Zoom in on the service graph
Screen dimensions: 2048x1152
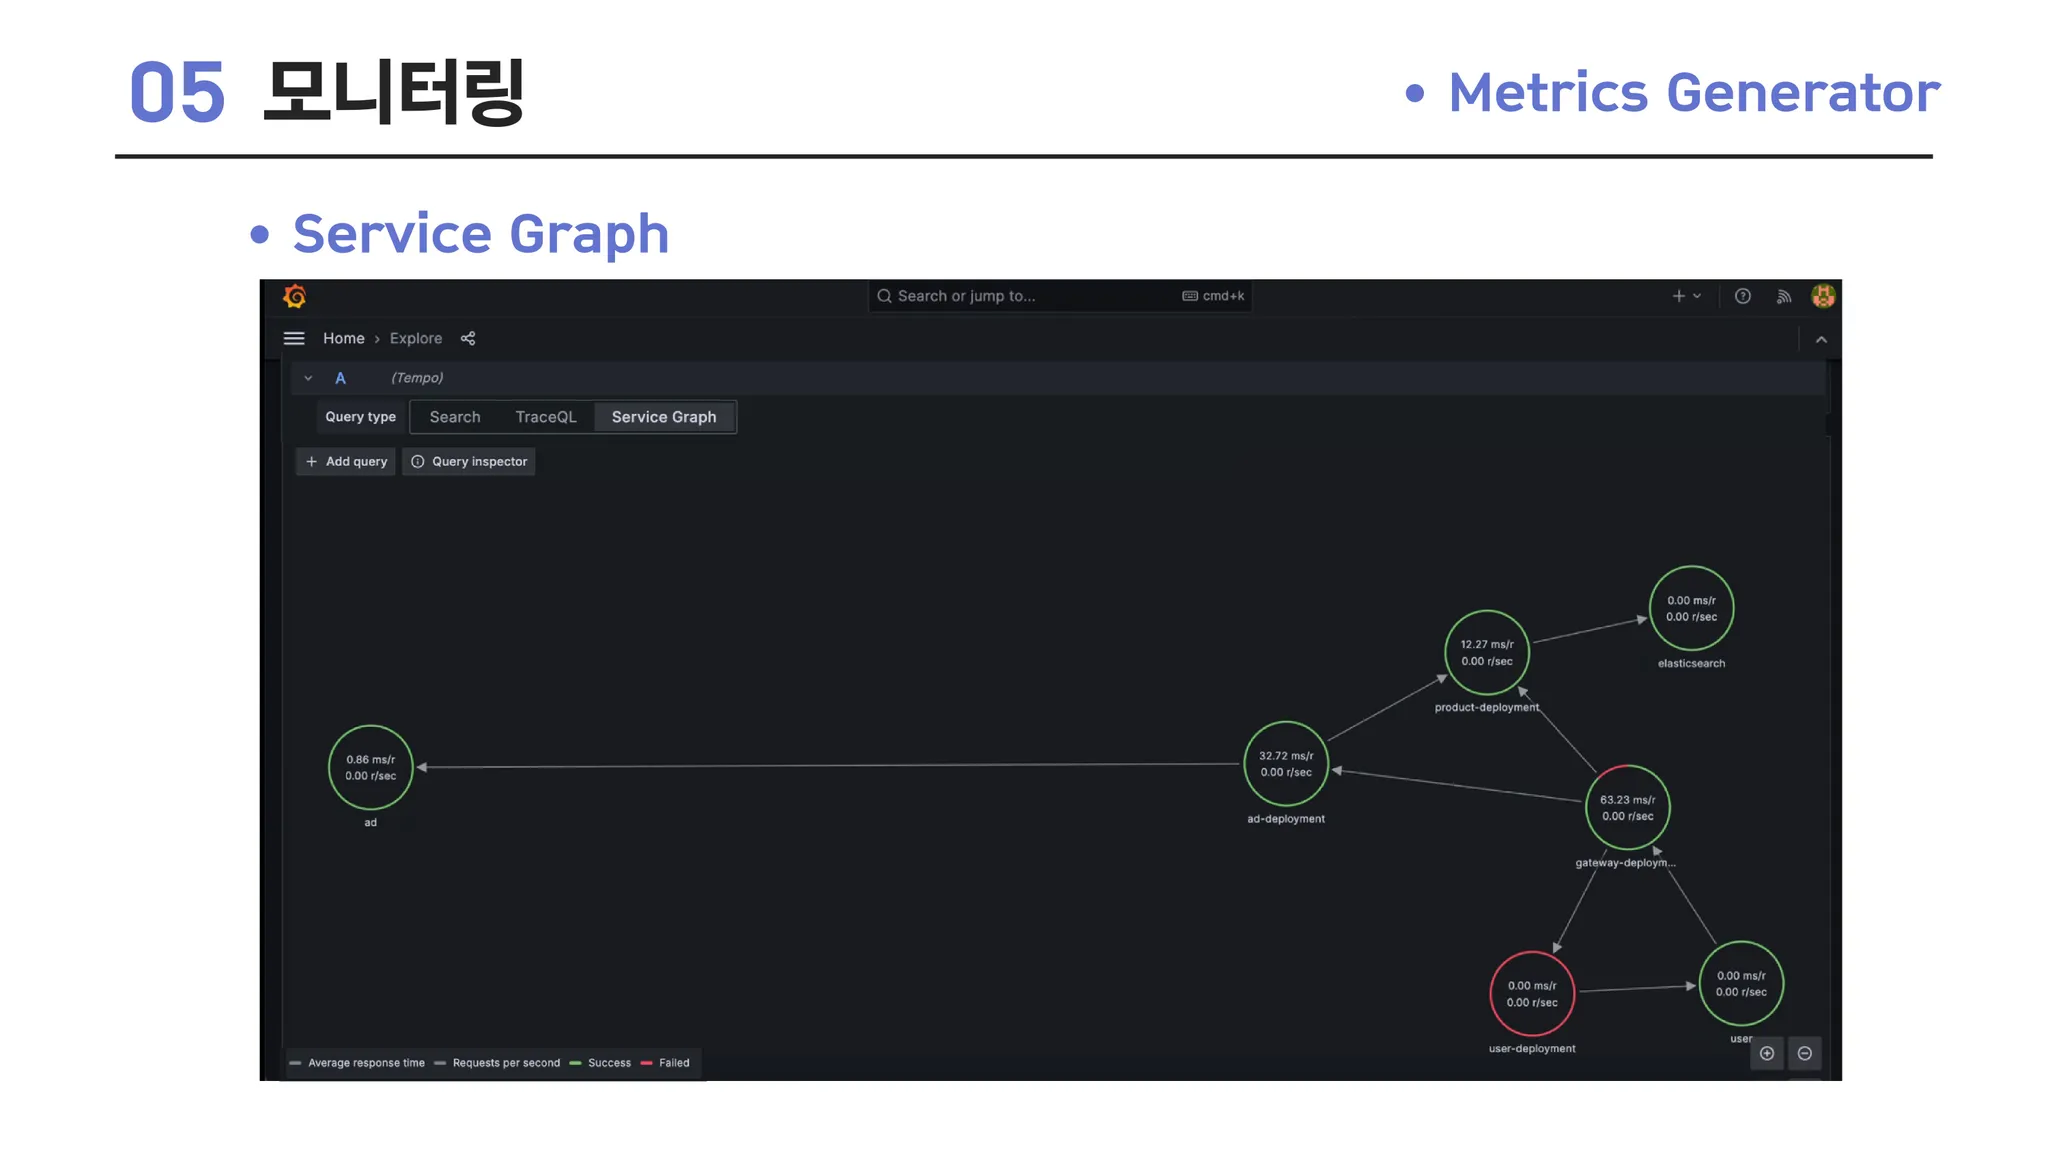click(1767, 1053)
